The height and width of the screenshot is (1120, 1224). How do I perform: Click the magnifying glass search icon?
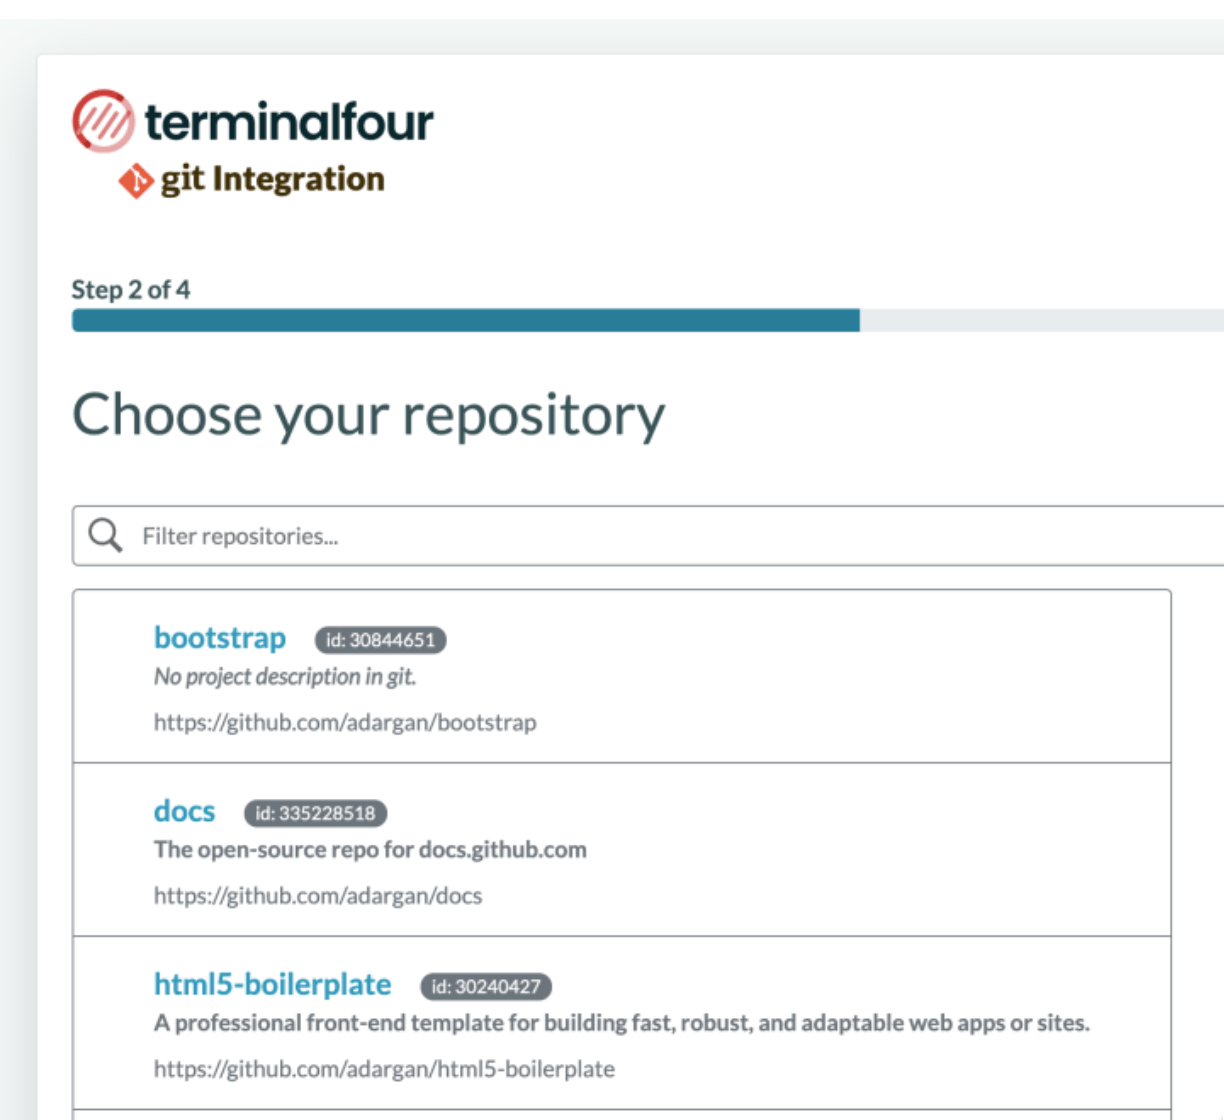point(105,536)
